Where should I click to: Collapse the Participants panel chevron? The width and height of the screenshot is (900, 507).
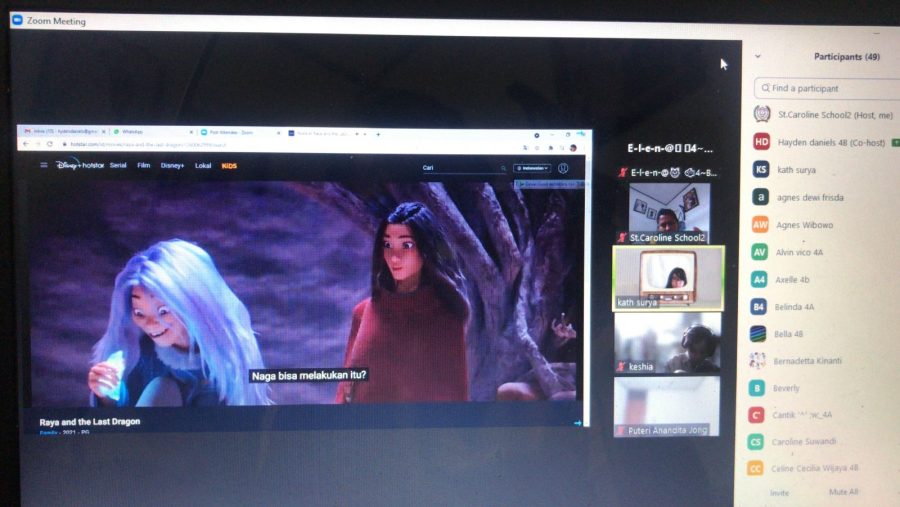758,57
